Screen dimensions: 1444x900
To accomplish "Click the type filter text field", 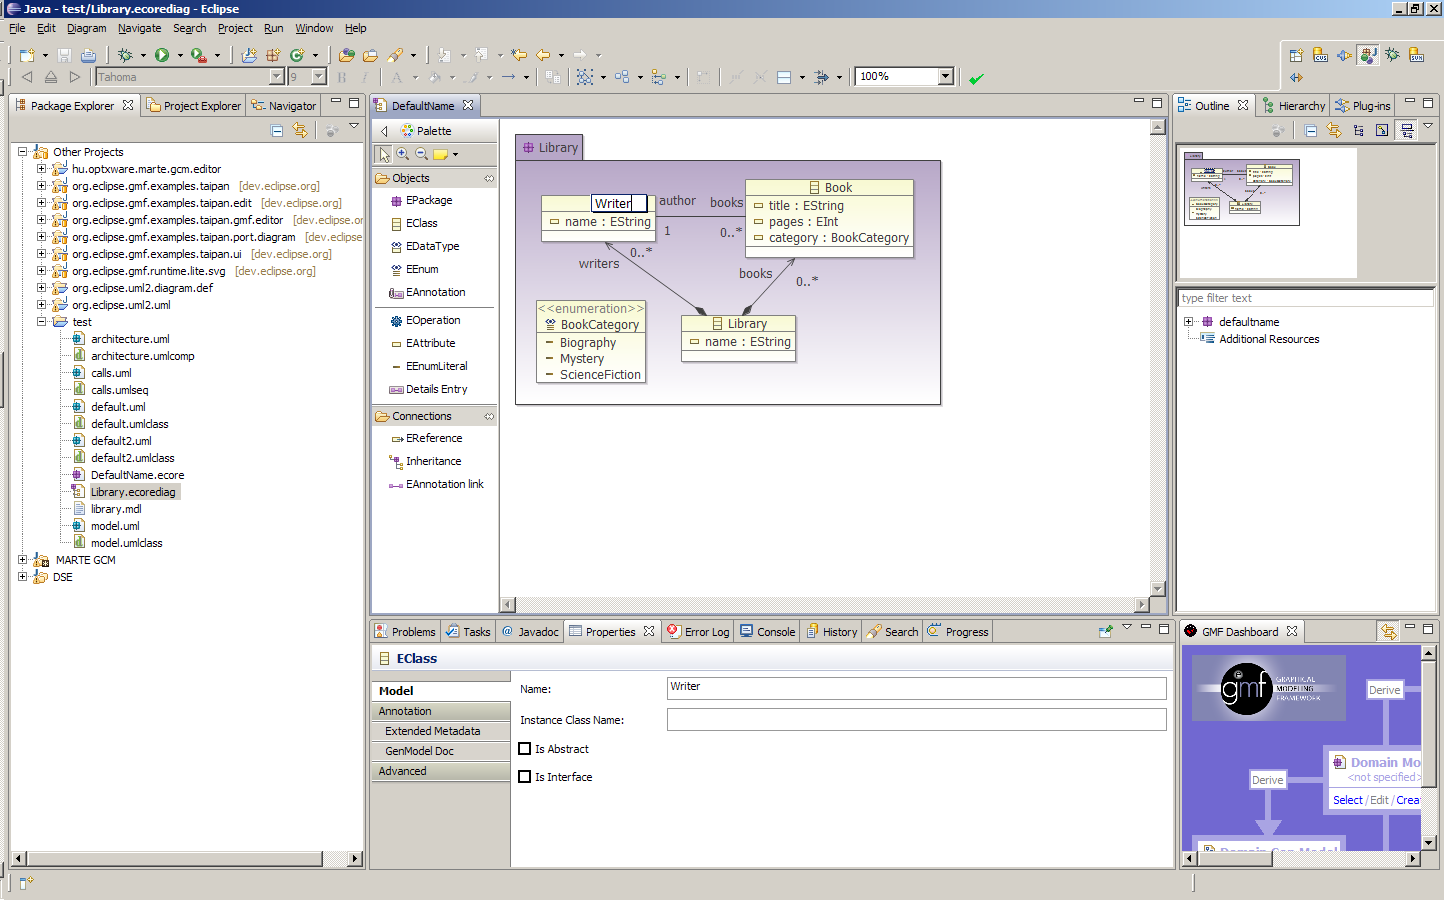I will click(x=1306, y=298).
